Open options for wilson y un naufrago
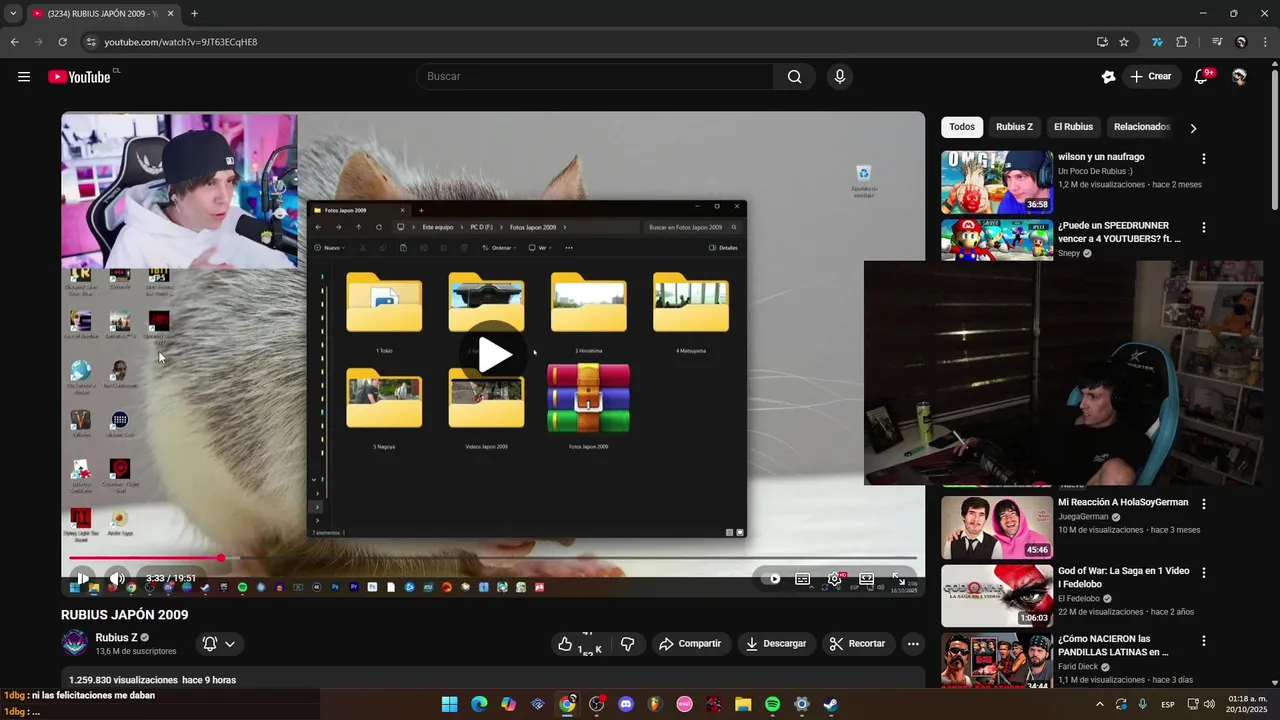The width and height of the screenshot is (1280, 720). coord(1204,159)
